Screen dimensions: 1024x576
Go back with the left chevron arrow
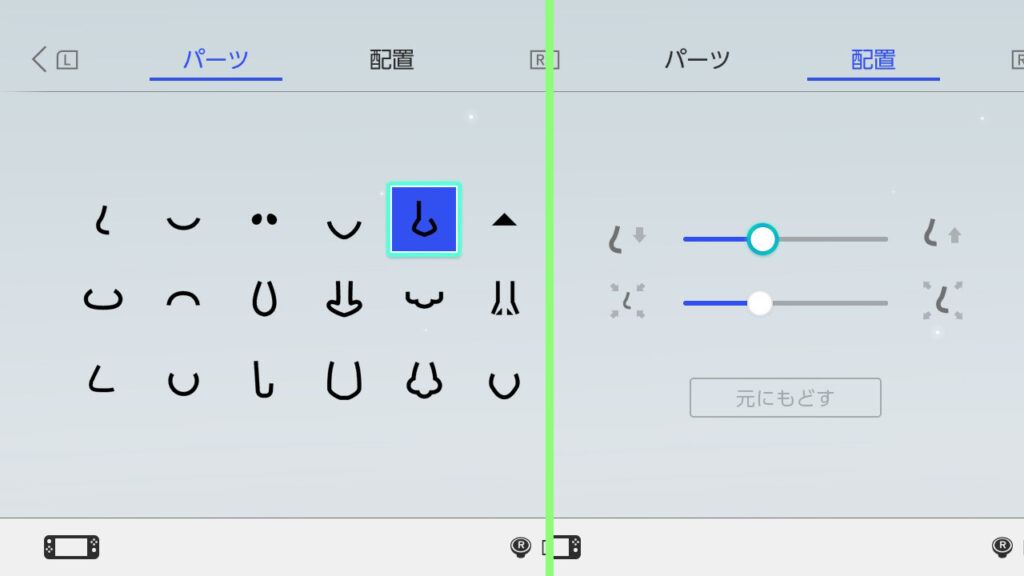pyautogui.click(x=39, y=59)
